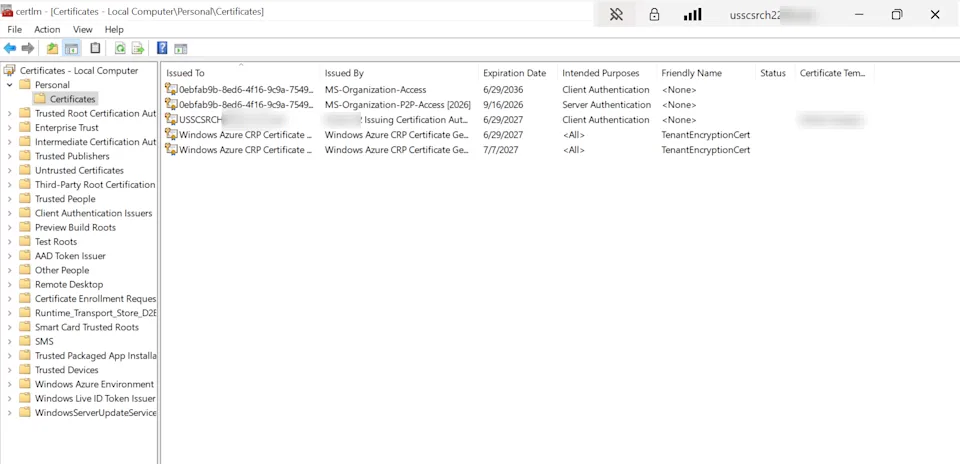Expand Intermediate Certification Authorities node
The width and height of the screenshot is (960, 464).
coord(9,142)
